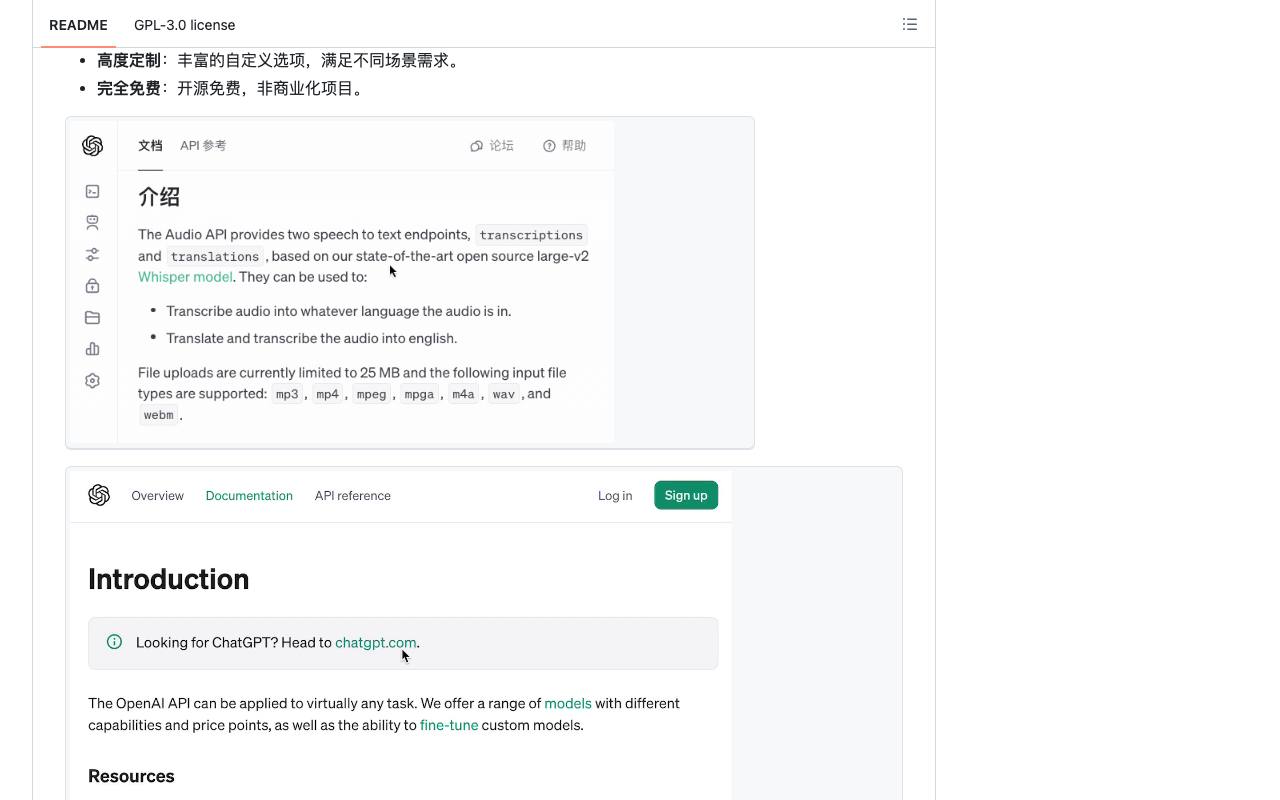Click the 论坛 forum link
Screen dimensions: 1280x800
point(492,146)
